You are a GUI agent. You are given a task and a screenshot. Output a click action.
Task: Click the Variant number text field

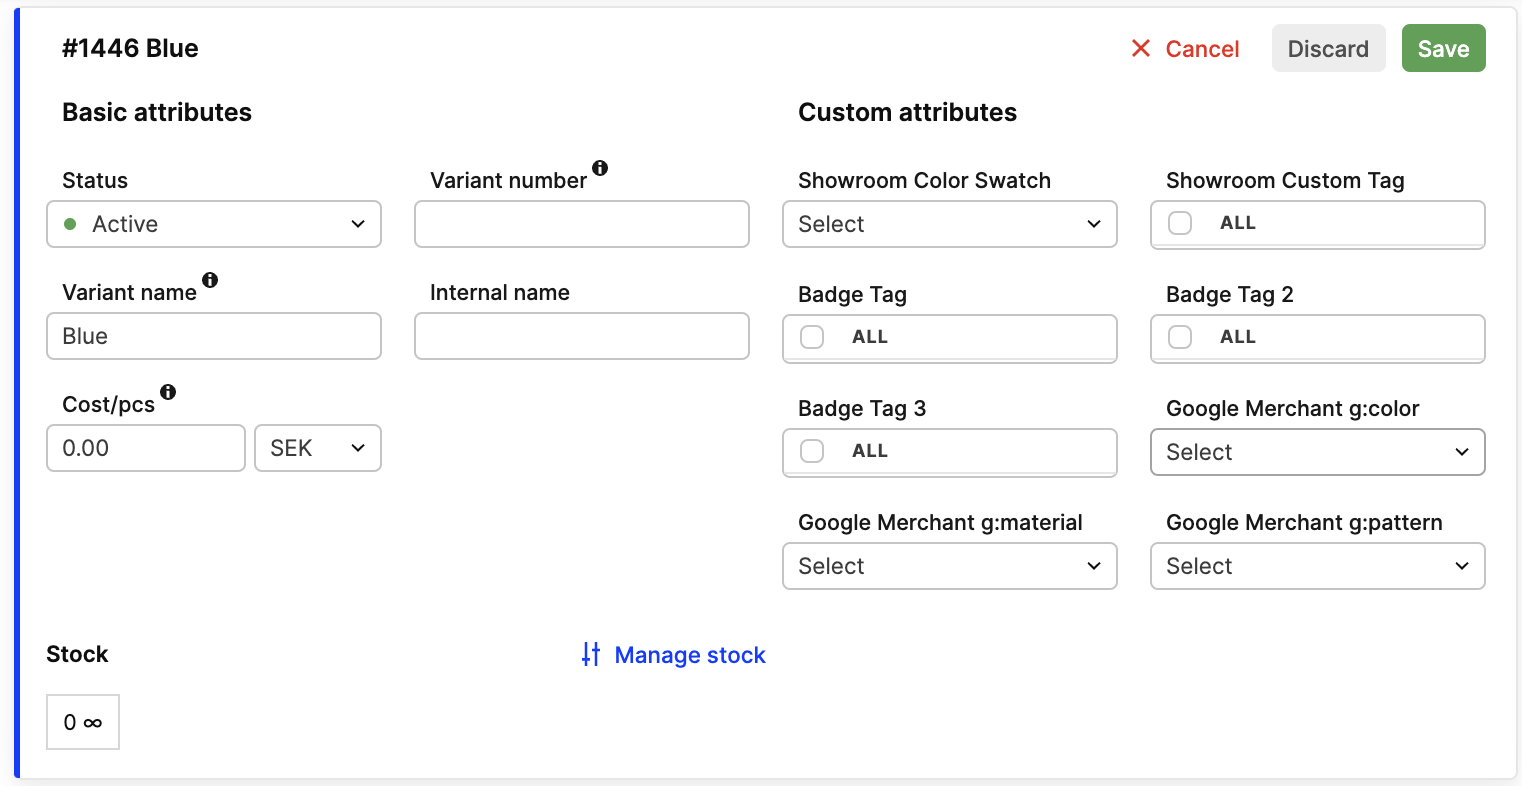[582, 224]
